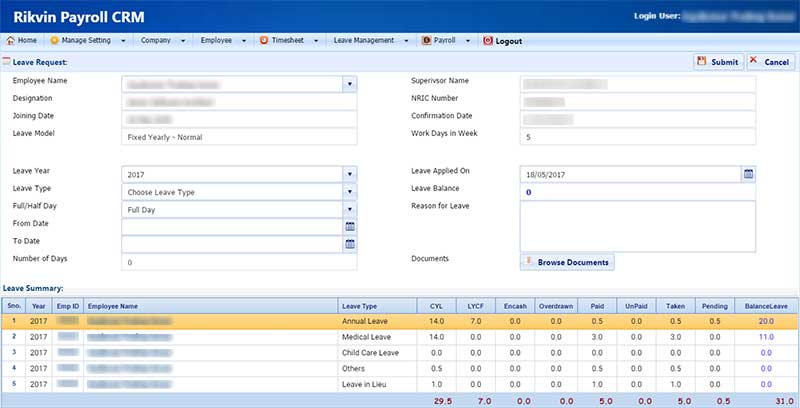Open the Company menu
The image size is (800, 408).
tap(156, 40)
